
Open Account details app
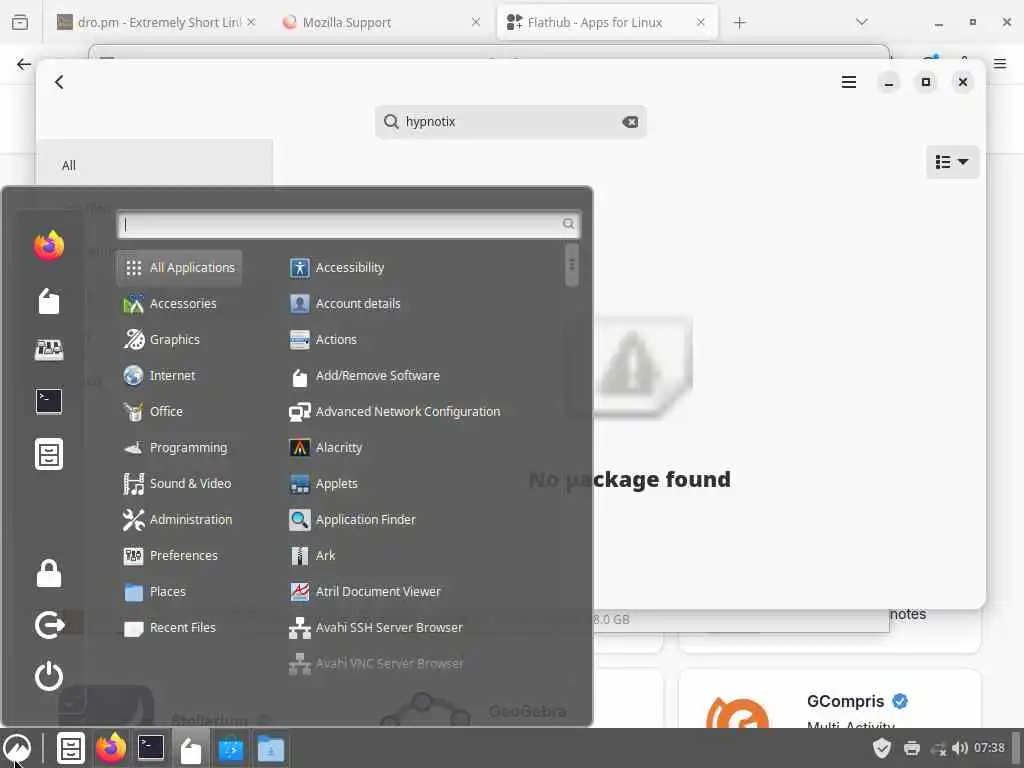(x=345, y=304)
